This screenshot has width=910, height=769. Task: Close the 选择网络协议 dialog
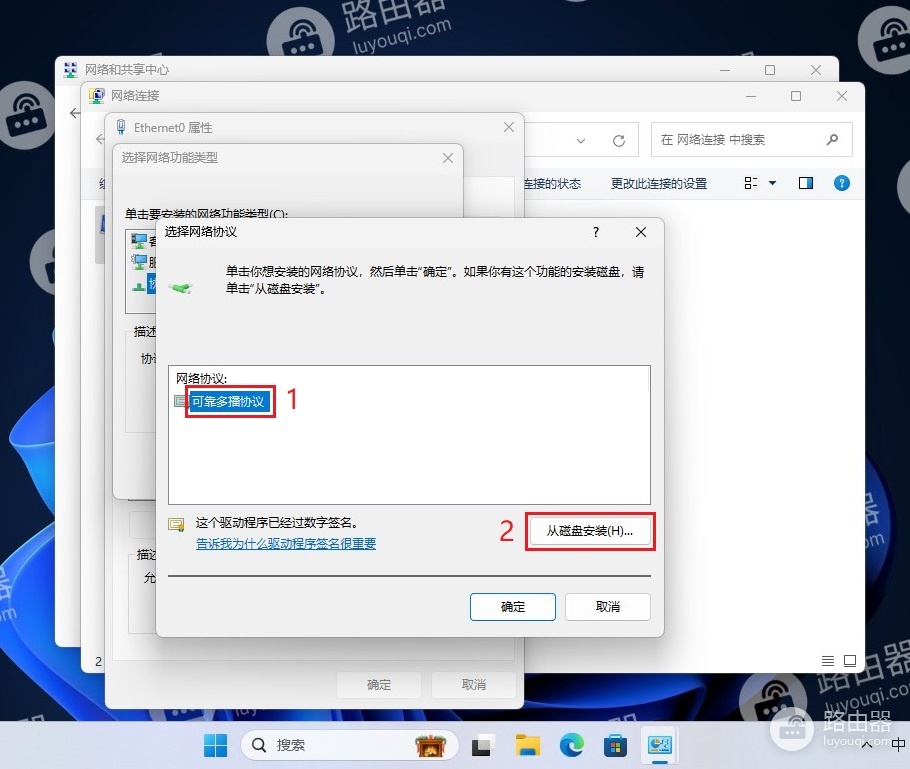point(641,232)
